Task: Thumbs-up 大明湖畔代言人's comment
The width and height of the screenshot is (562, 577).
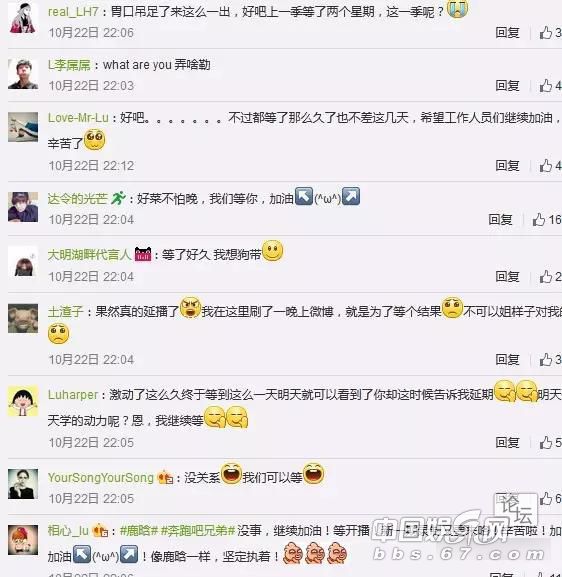Action: click(551, 277)
